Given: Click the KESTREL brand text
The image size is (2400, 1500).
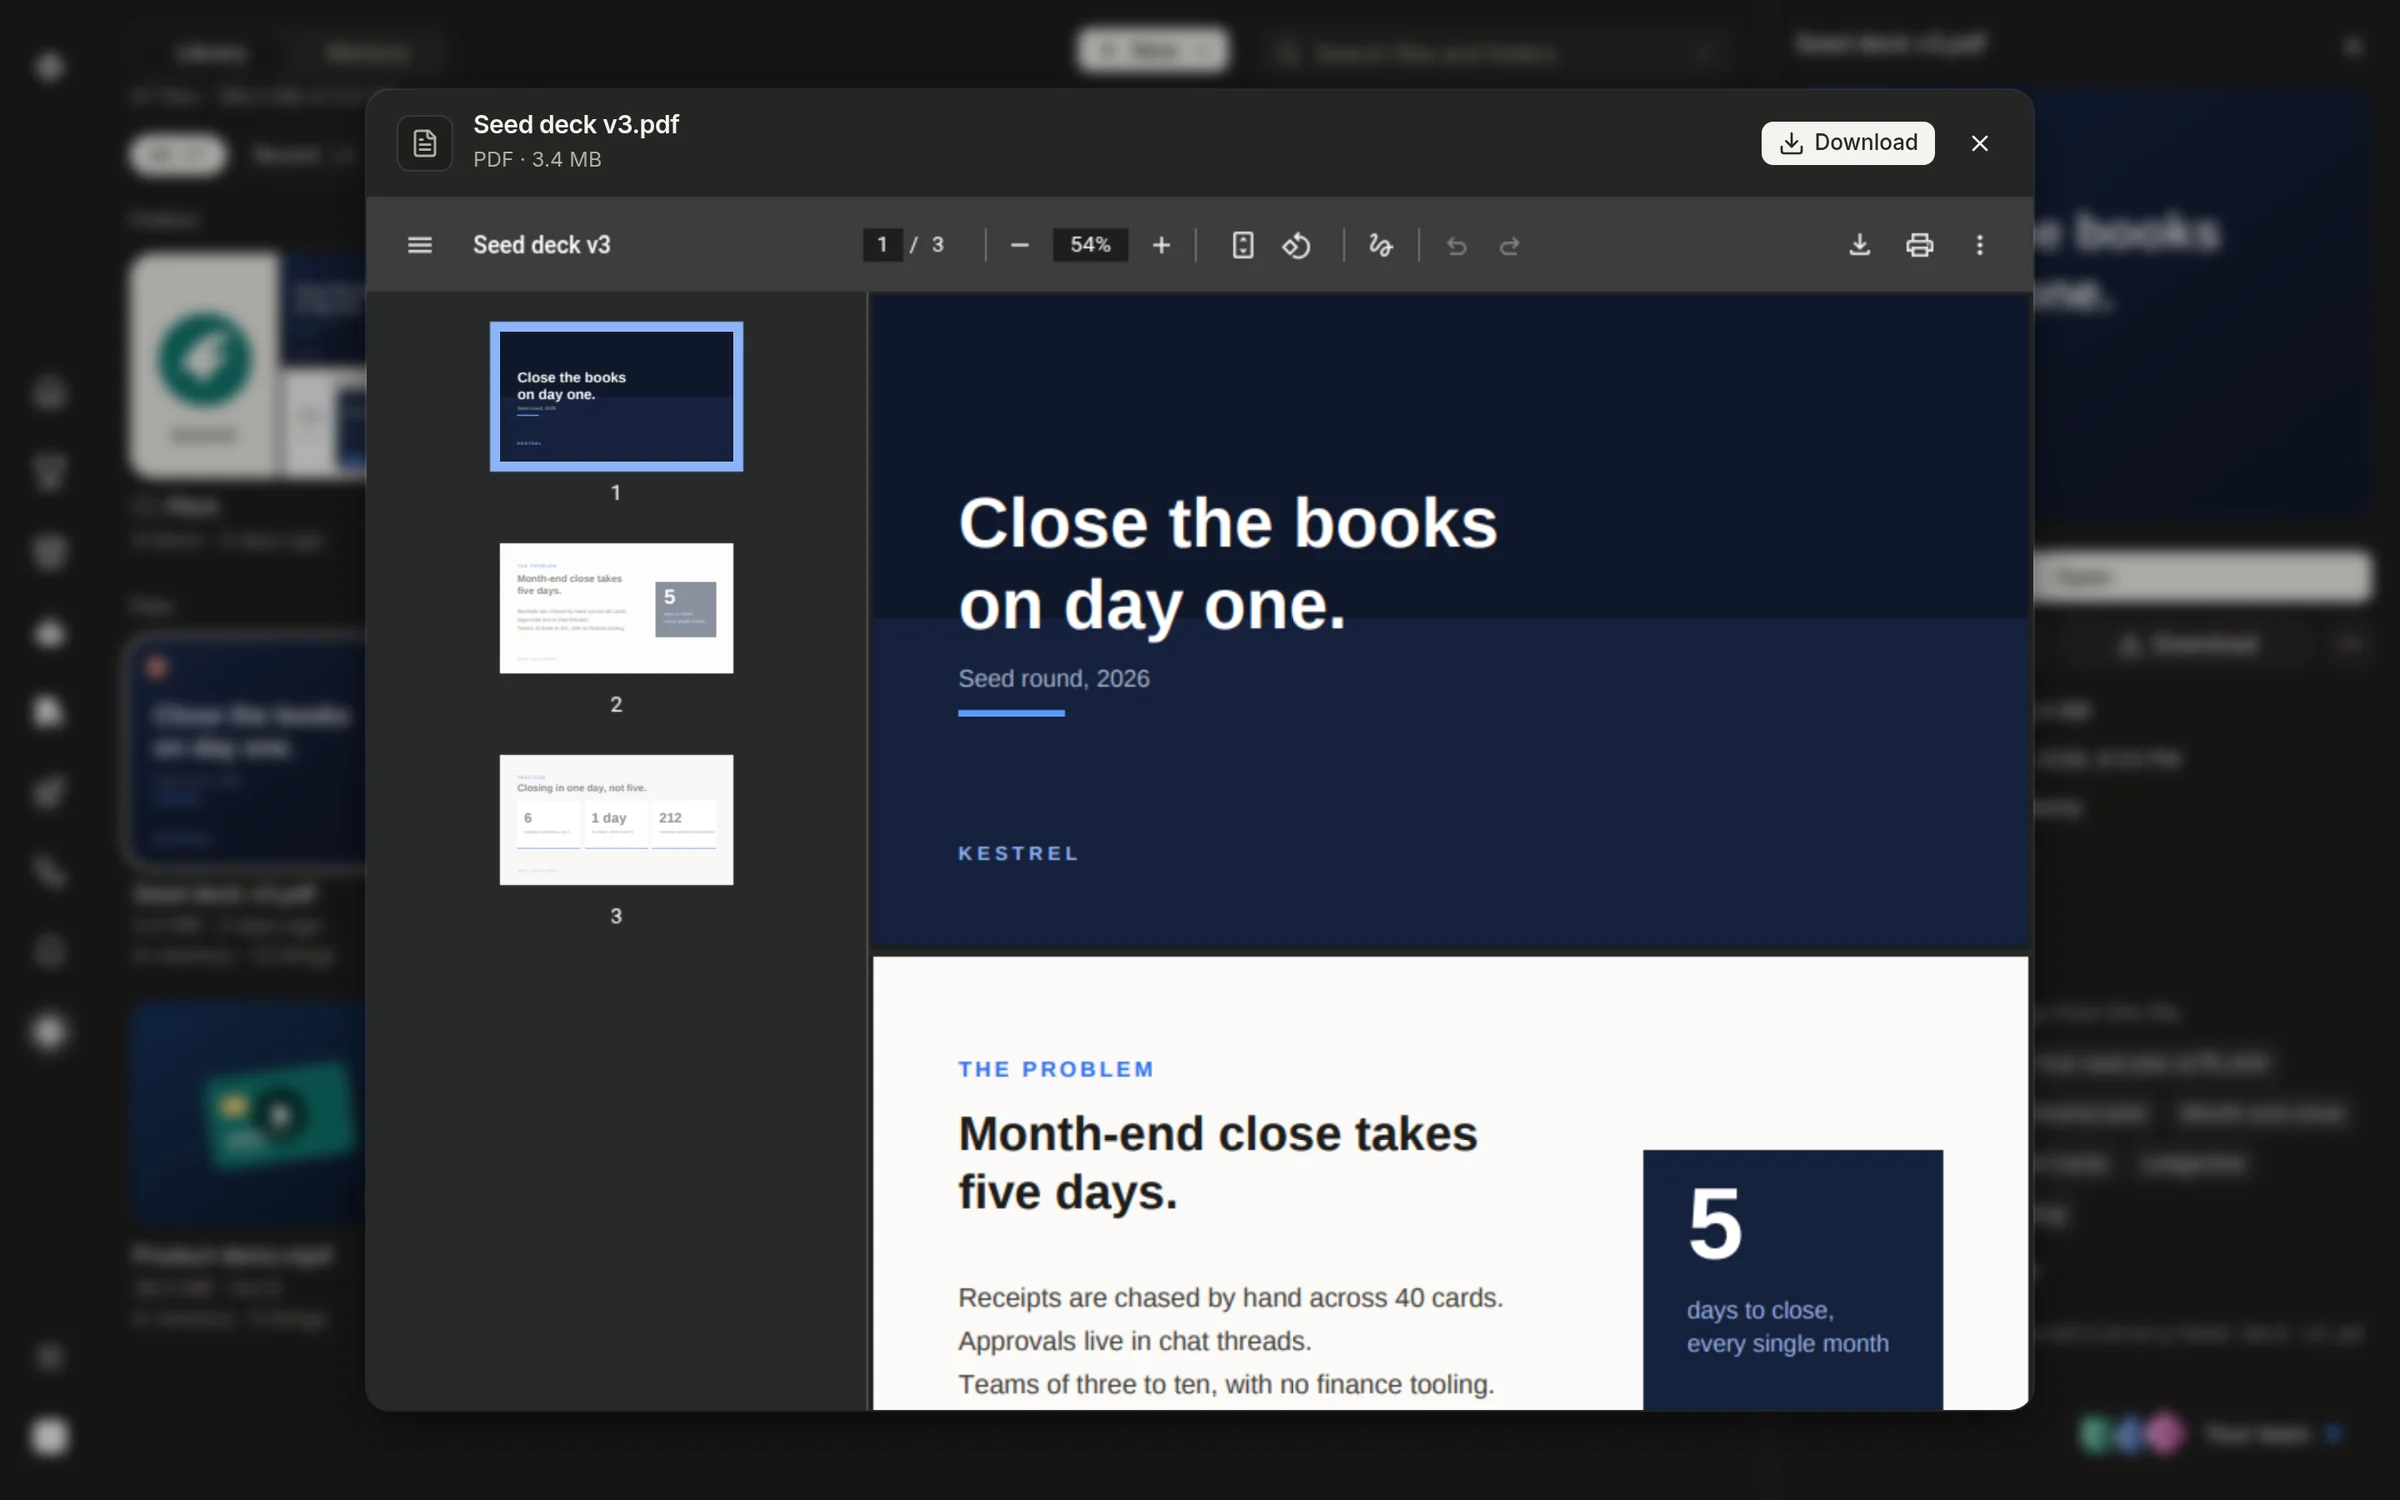Looking at the screenshot, I should (1018, 853).
